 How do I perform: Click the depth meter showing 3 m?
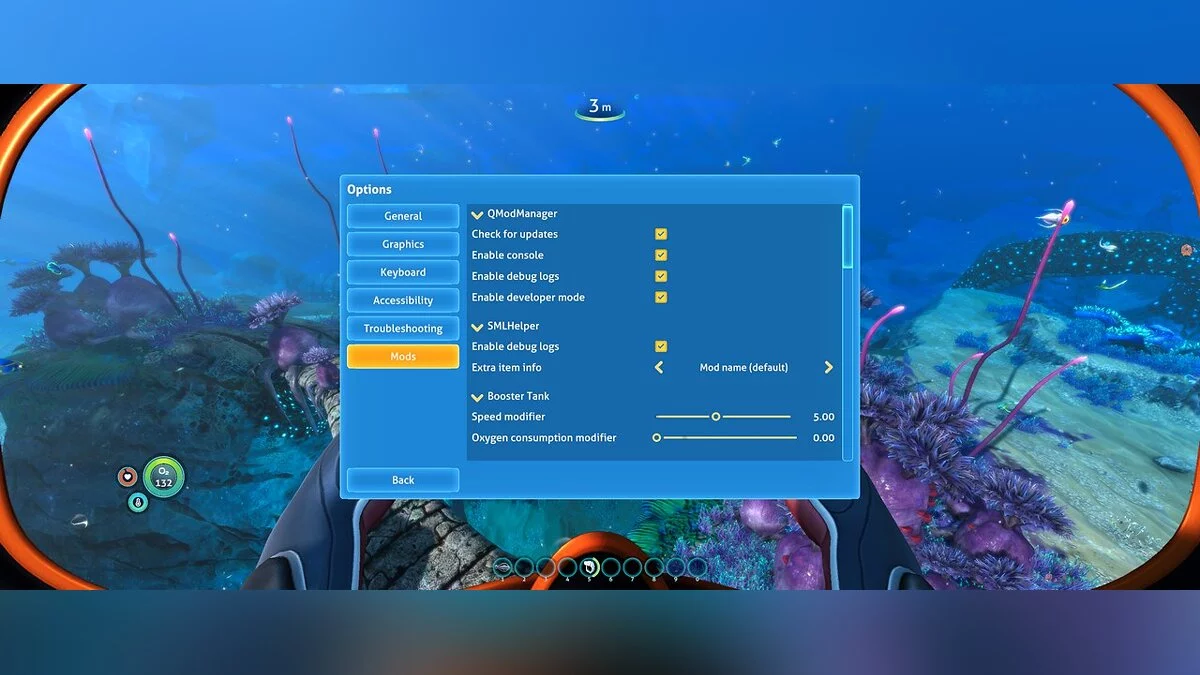[600, 105]
